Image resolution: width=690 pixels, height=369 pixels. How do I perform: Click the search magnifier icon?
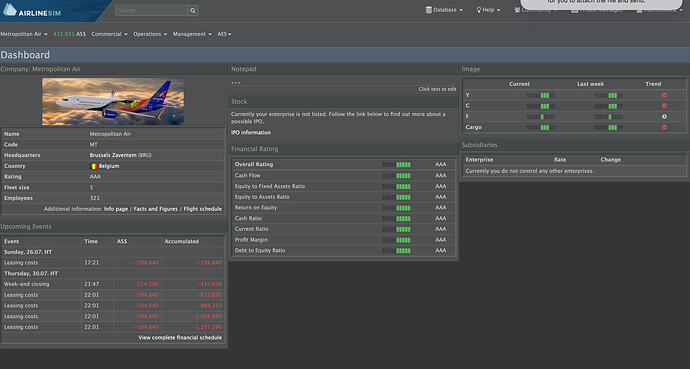pos(193,11)
